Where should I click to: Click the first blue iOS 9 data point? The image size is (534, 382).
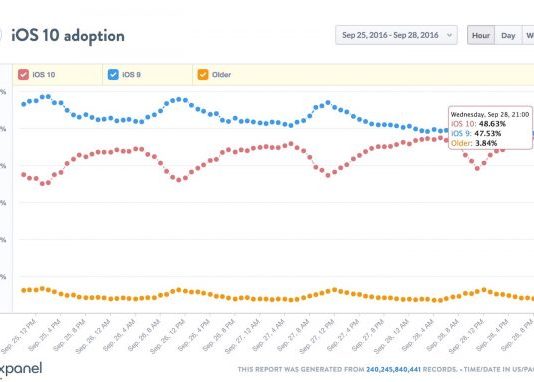(24, 104)
